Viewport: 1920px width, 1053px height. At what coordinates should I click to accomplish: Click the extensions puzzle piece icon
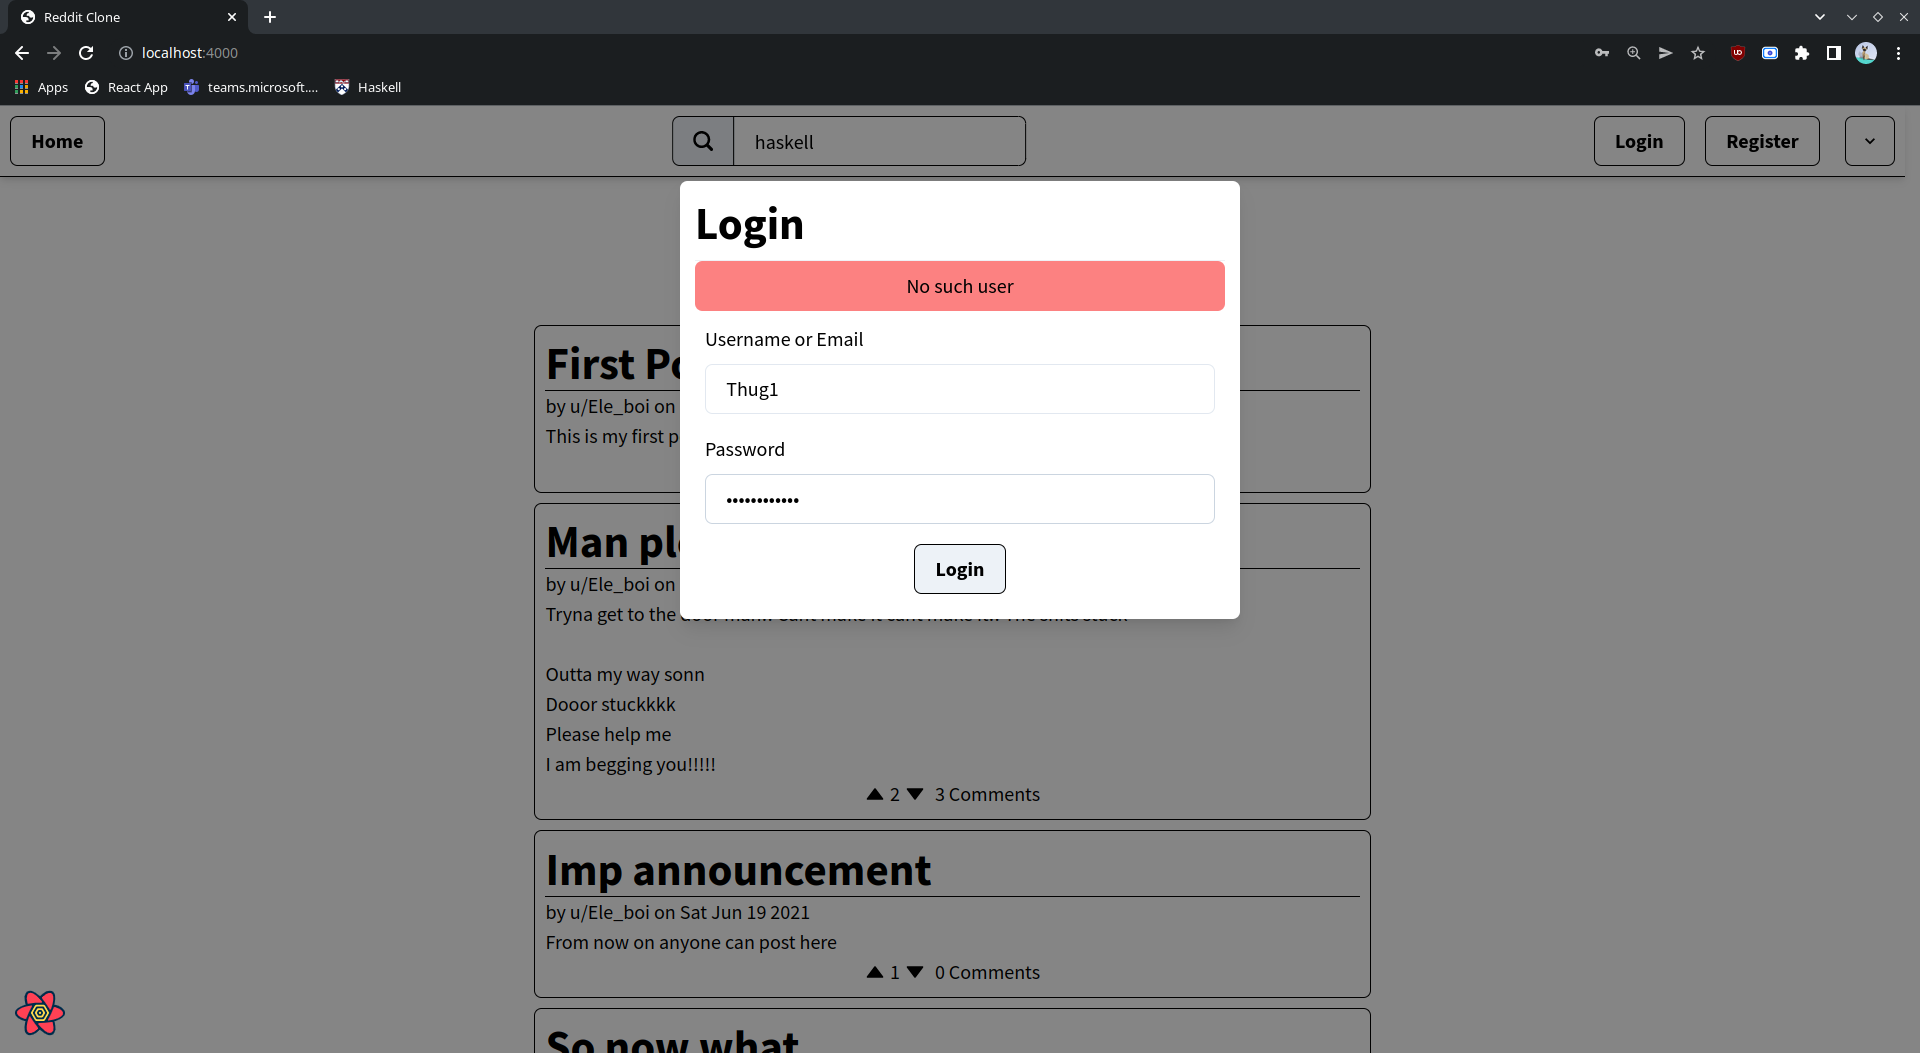[1803, 53]
